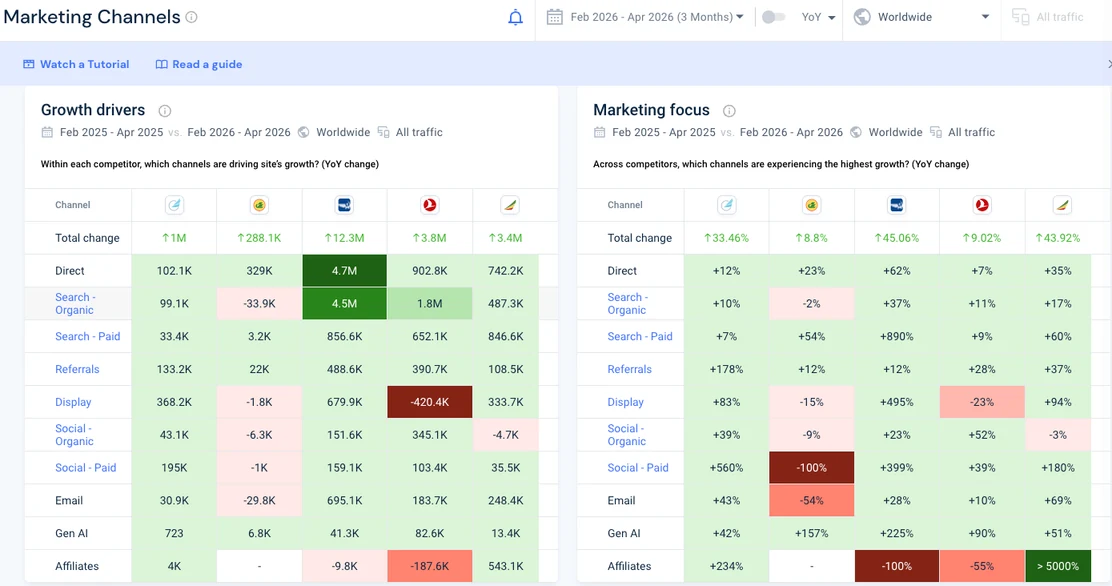Open Social - Paid in Marketing focus
Screen dimensions: 1112x586
pos(638,468)
